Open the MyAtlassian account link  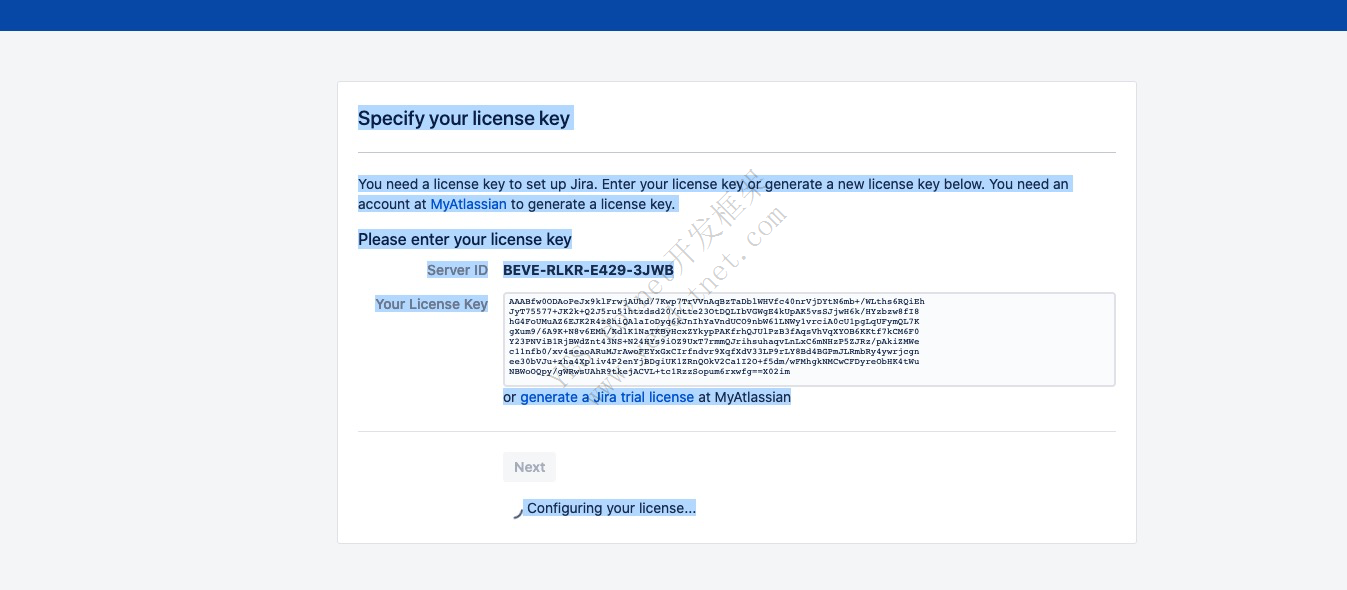[x=468, y=204]
